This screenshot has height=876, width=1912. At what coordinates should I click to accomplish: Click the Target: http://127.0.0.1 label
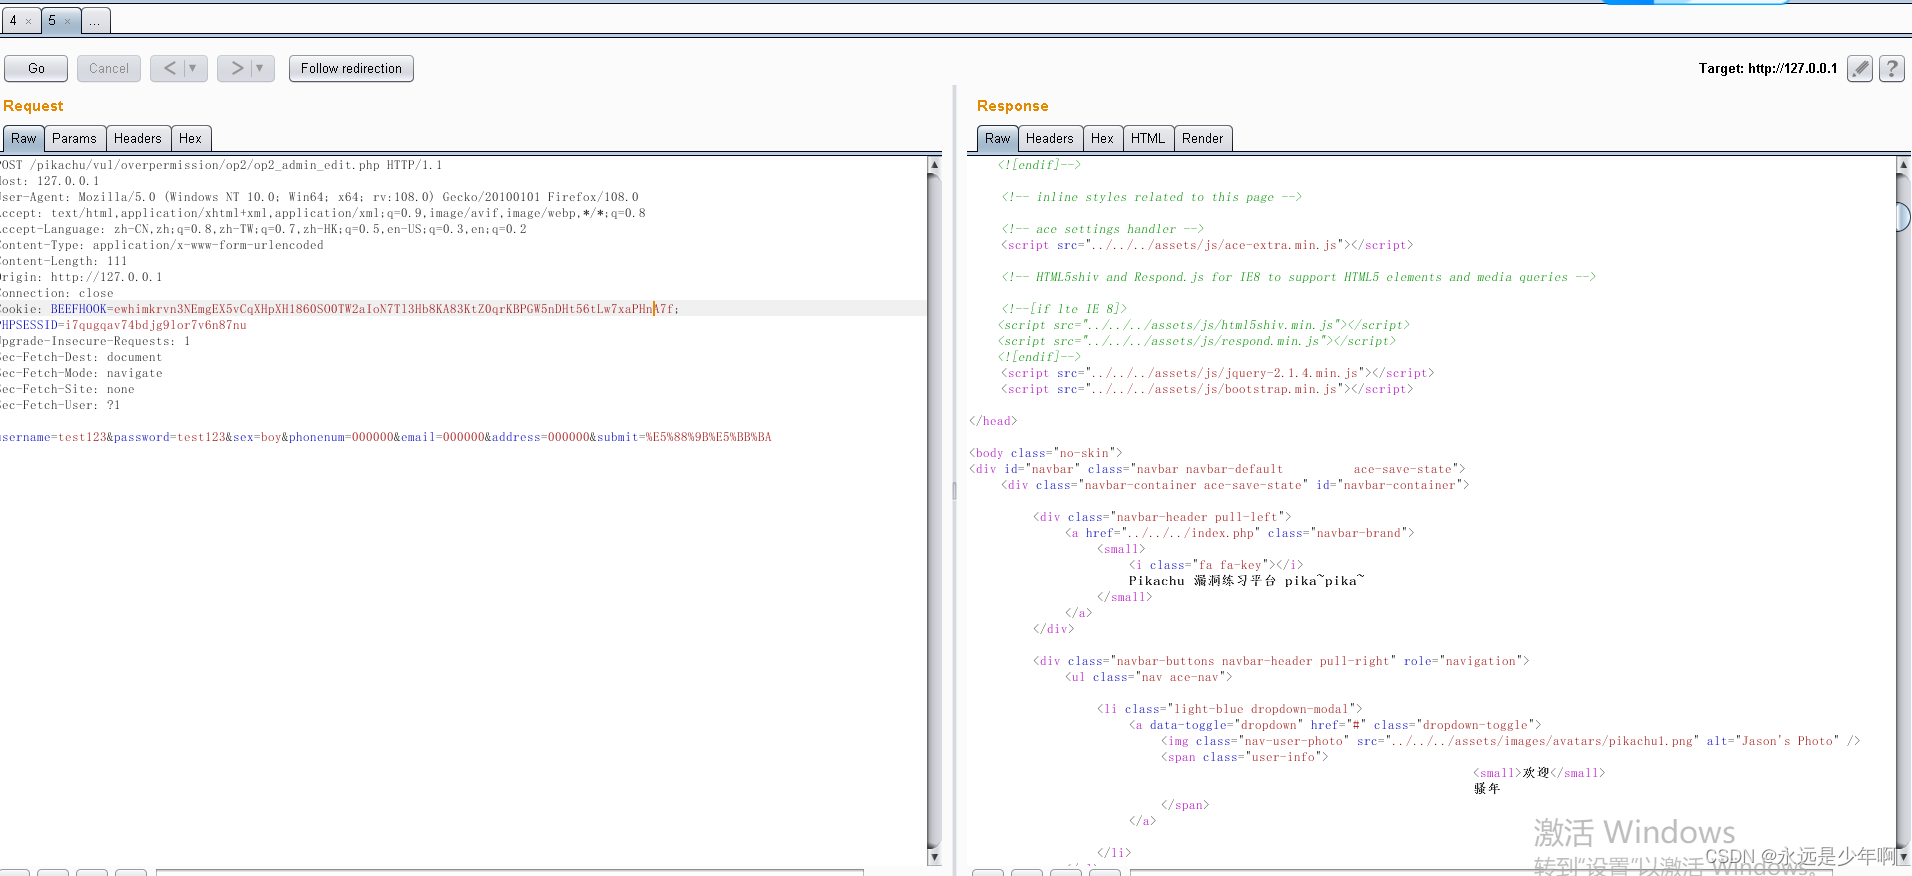1768,68
